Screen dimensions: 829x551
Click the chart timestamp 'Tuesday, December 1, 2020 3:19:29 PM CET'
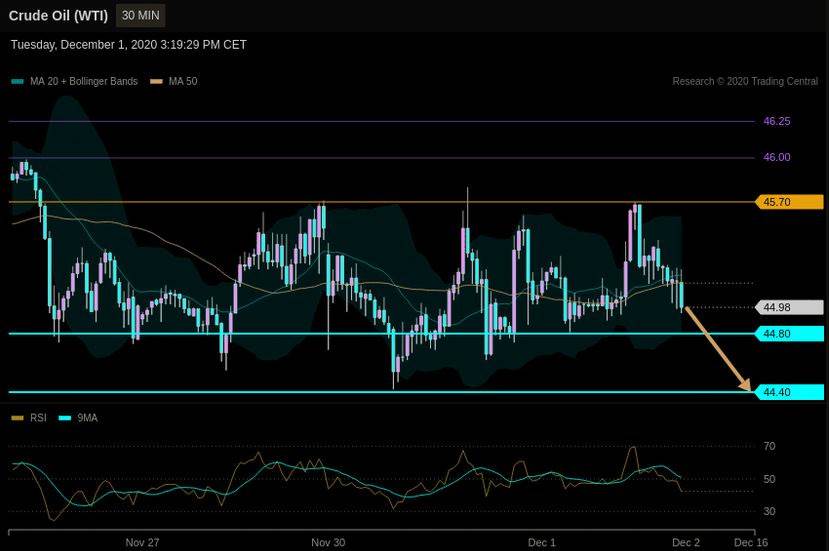tap(128, 45)
